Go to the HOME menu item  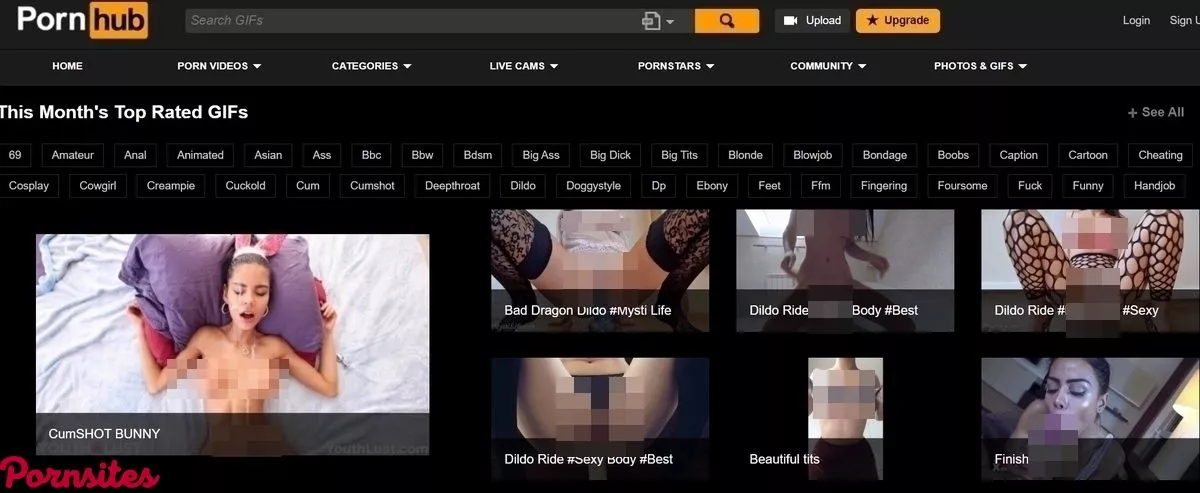tap(67, 66)
